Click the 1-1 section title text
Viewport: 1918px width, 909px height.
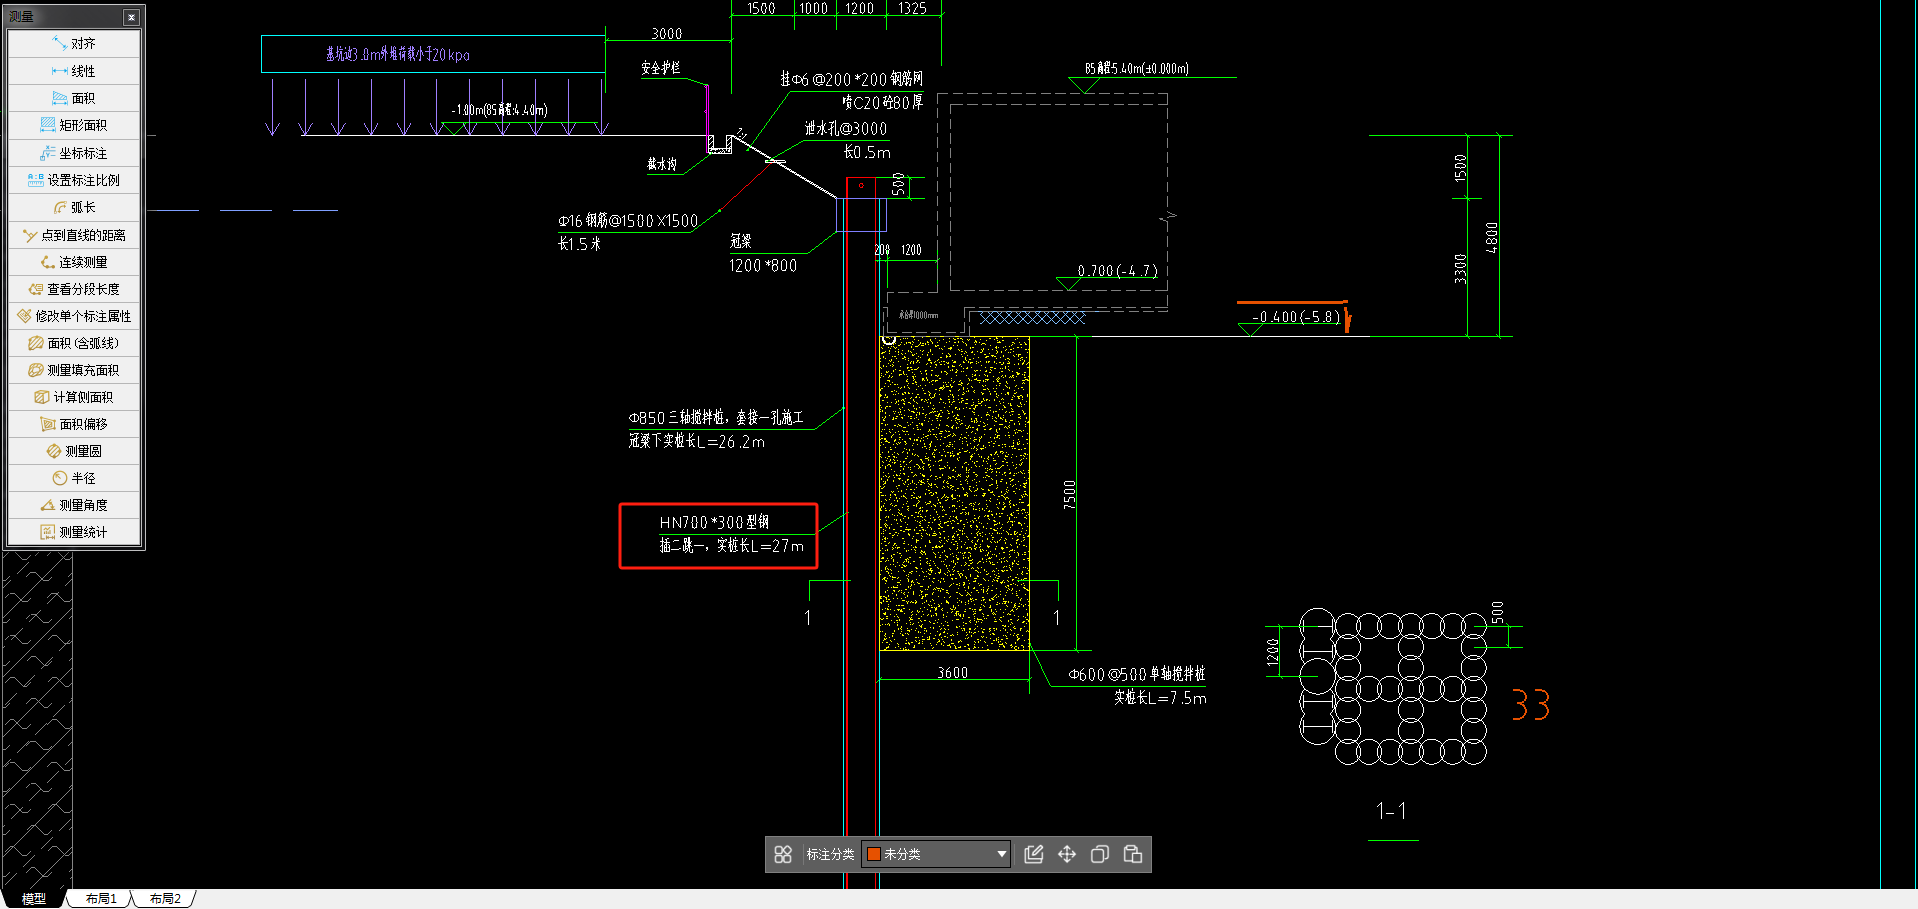click(1392, 811)
